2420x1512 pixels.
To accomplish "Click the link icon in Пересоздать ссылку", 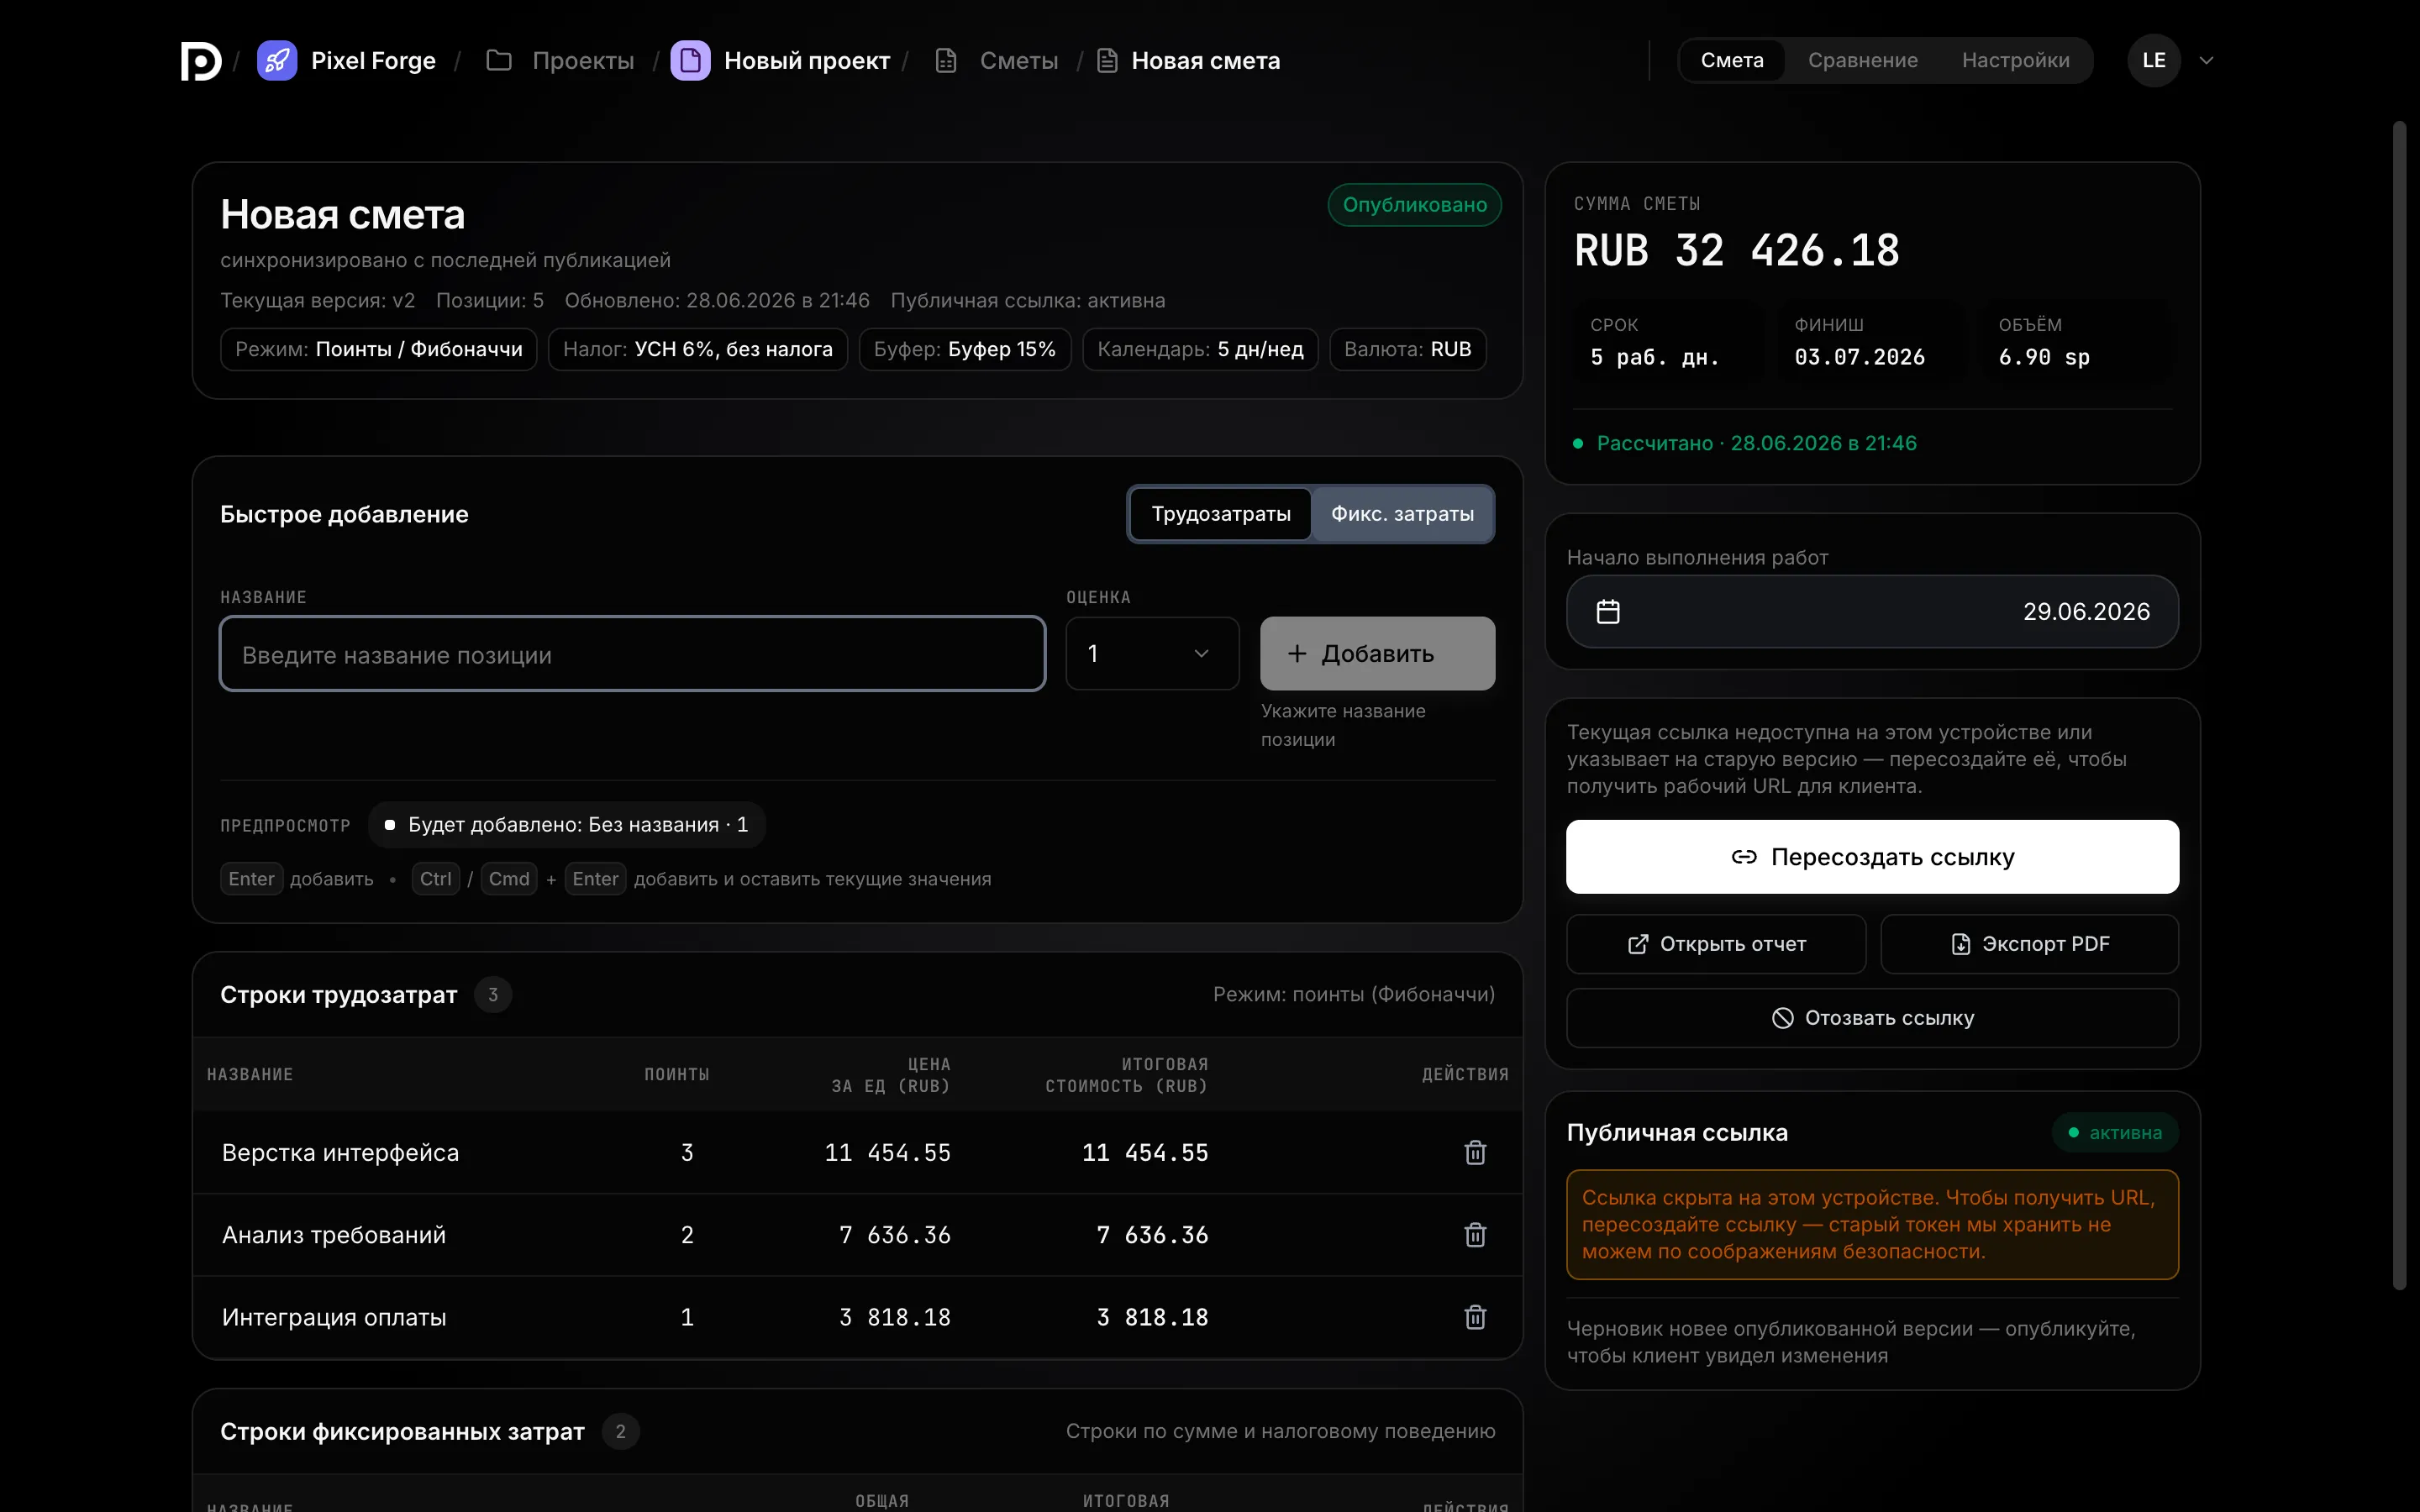I will point(1744,857).
